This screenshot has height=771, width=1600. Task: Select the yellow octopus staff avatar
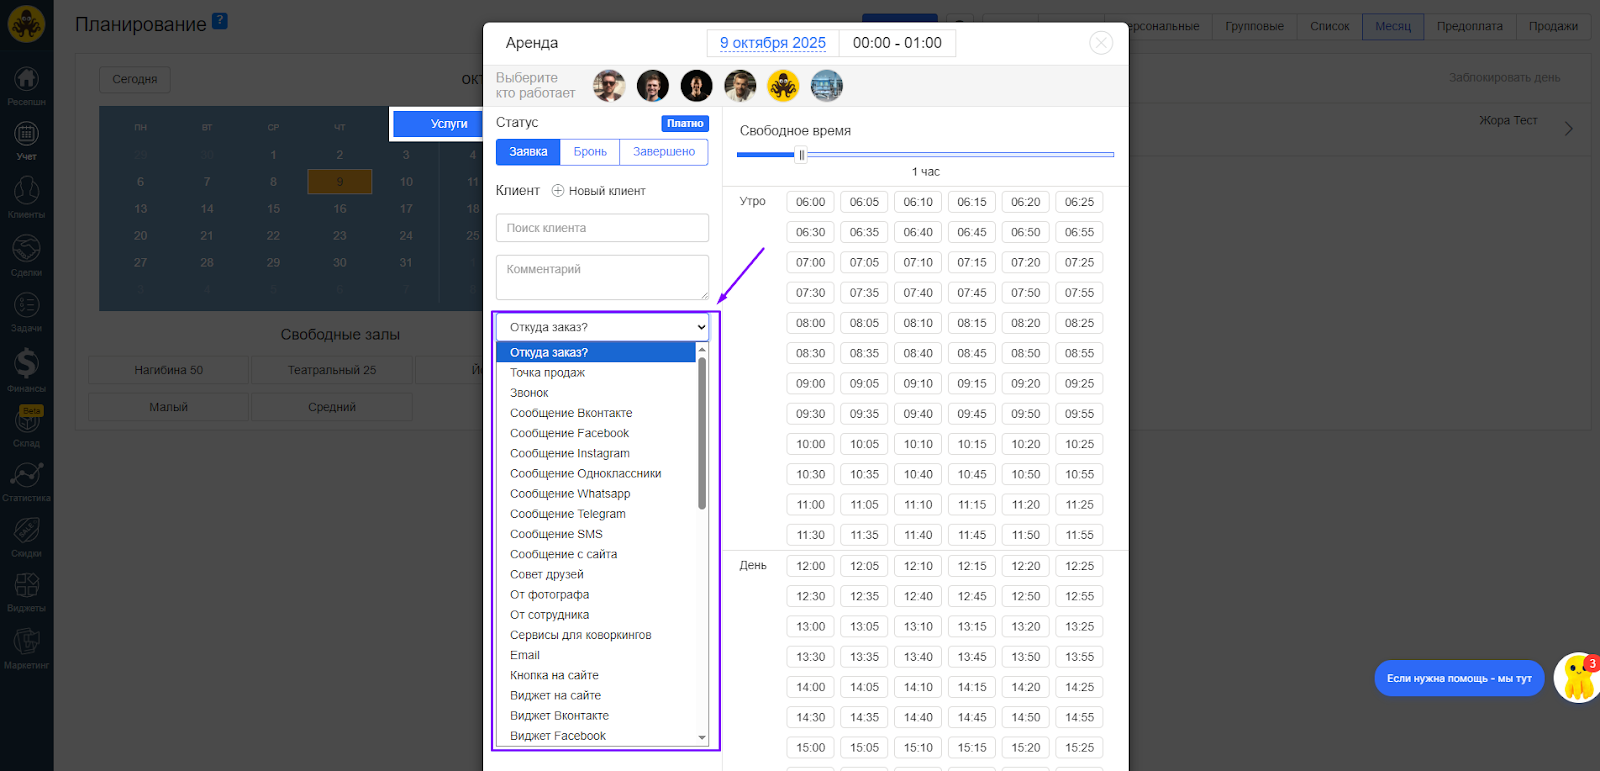783,86
